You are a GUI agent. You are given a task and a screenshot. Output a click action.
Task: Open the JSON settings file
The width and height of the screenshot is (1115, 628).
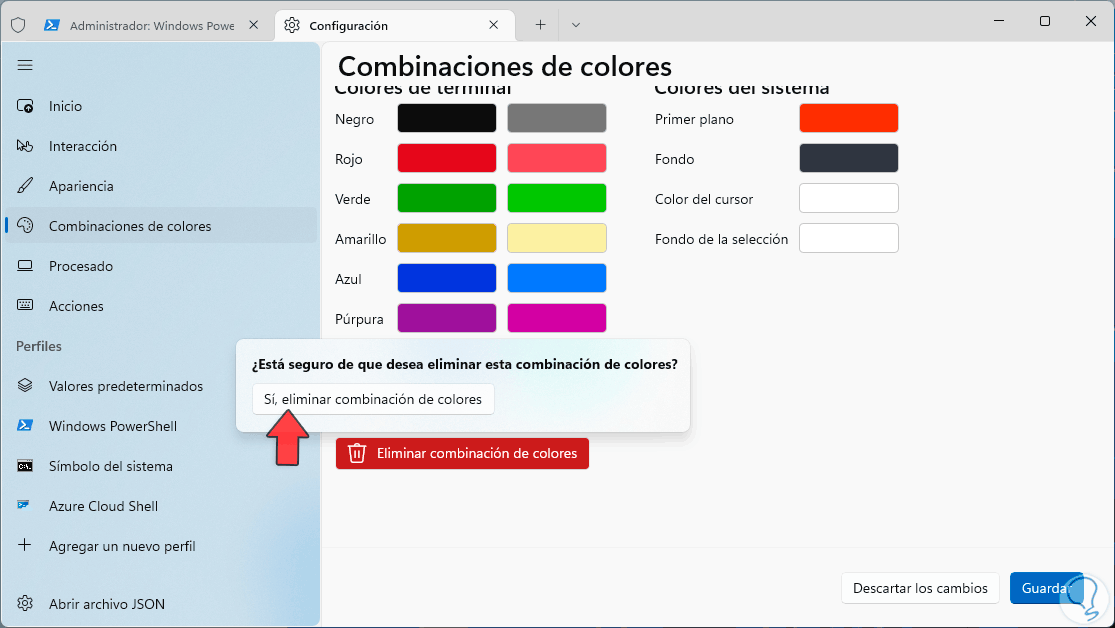pyautogui.click(x=106, y=604)
